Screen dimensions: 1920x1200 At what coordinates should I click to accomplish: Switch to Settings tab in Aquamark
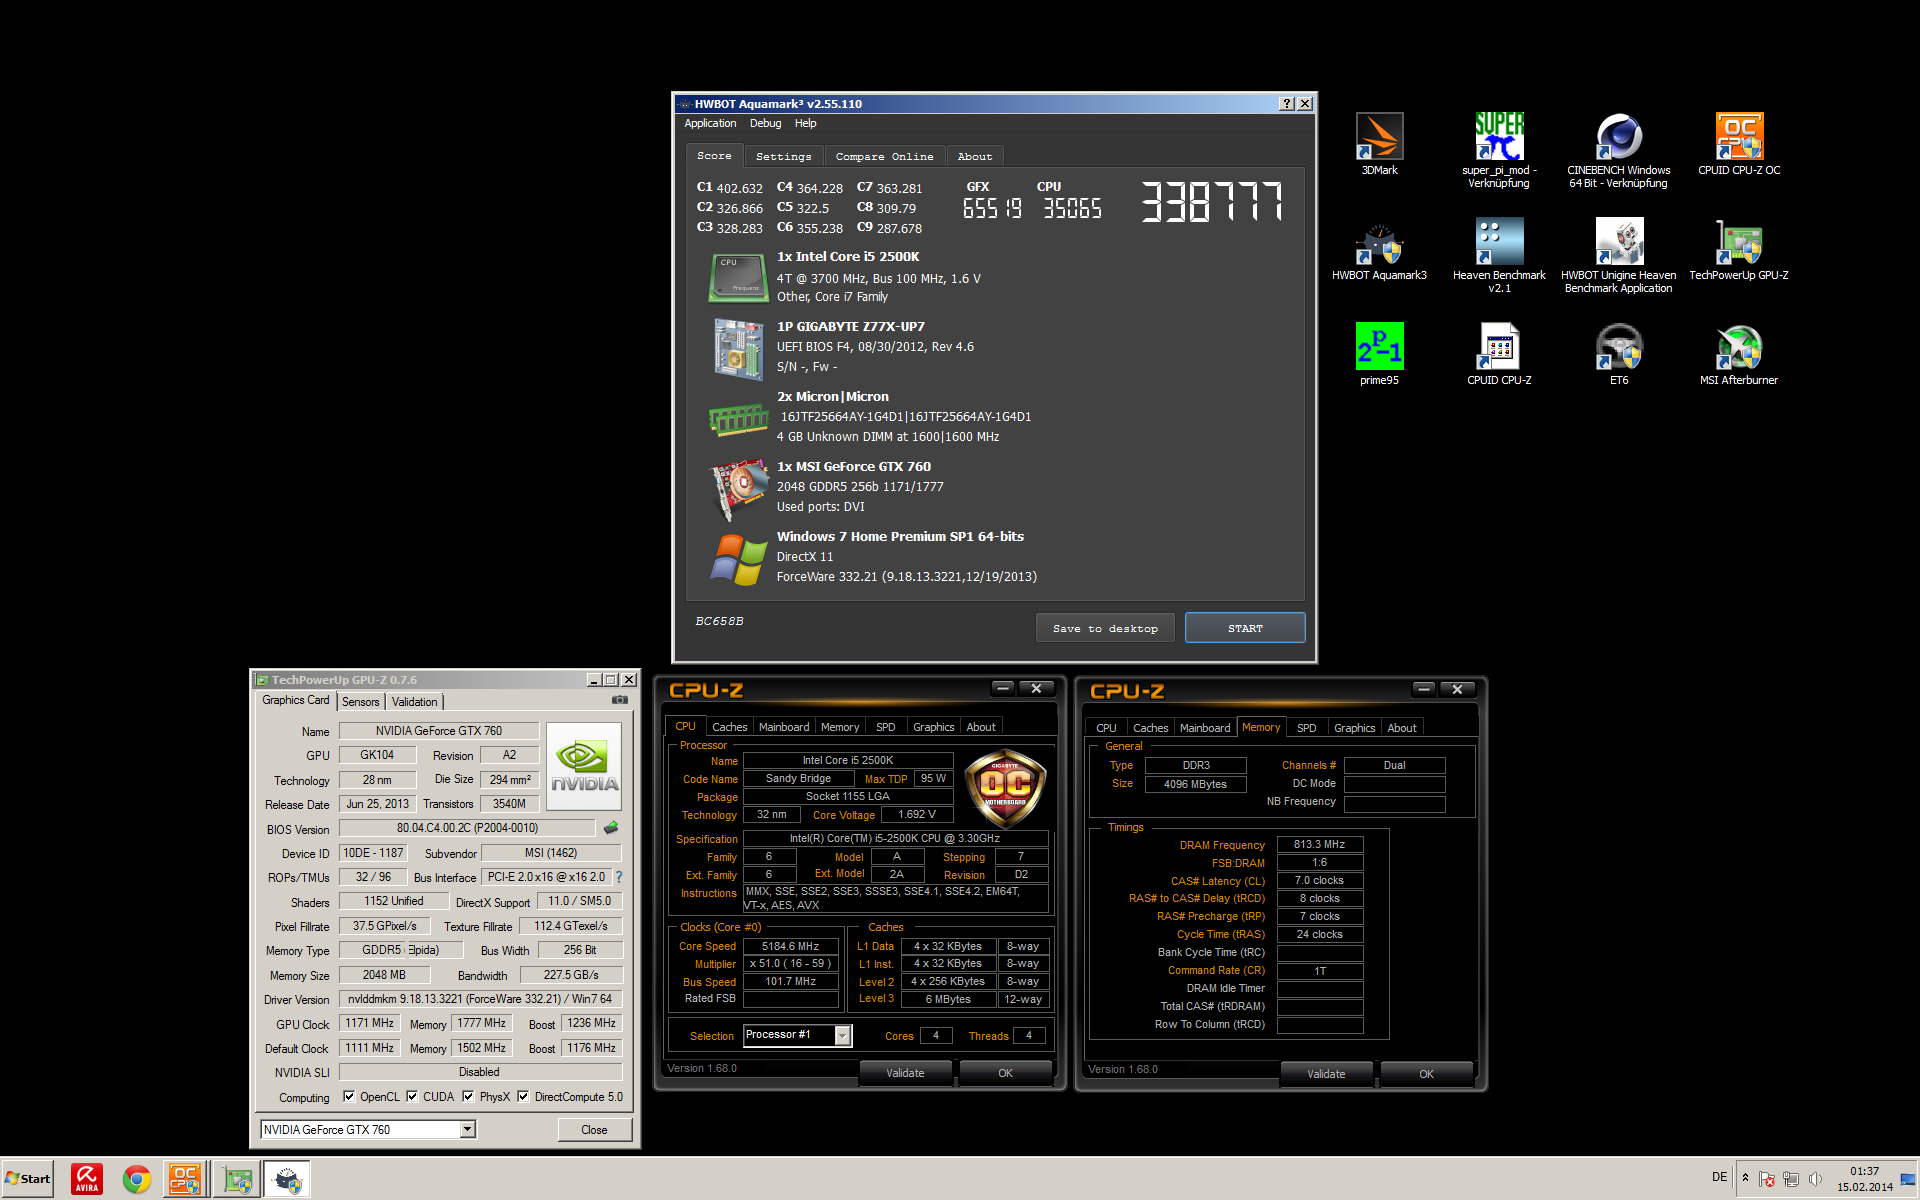coord(783,156)
